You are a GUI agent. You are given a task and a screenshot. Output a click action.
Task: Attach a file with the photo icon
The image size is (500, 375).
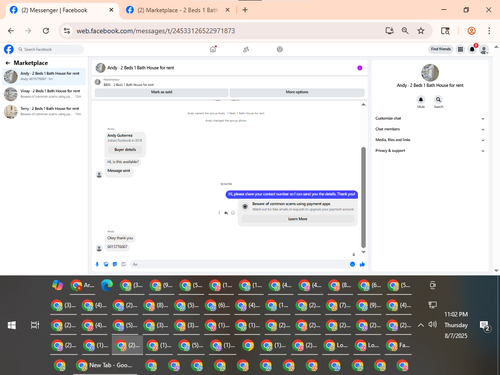pos(106,264)
